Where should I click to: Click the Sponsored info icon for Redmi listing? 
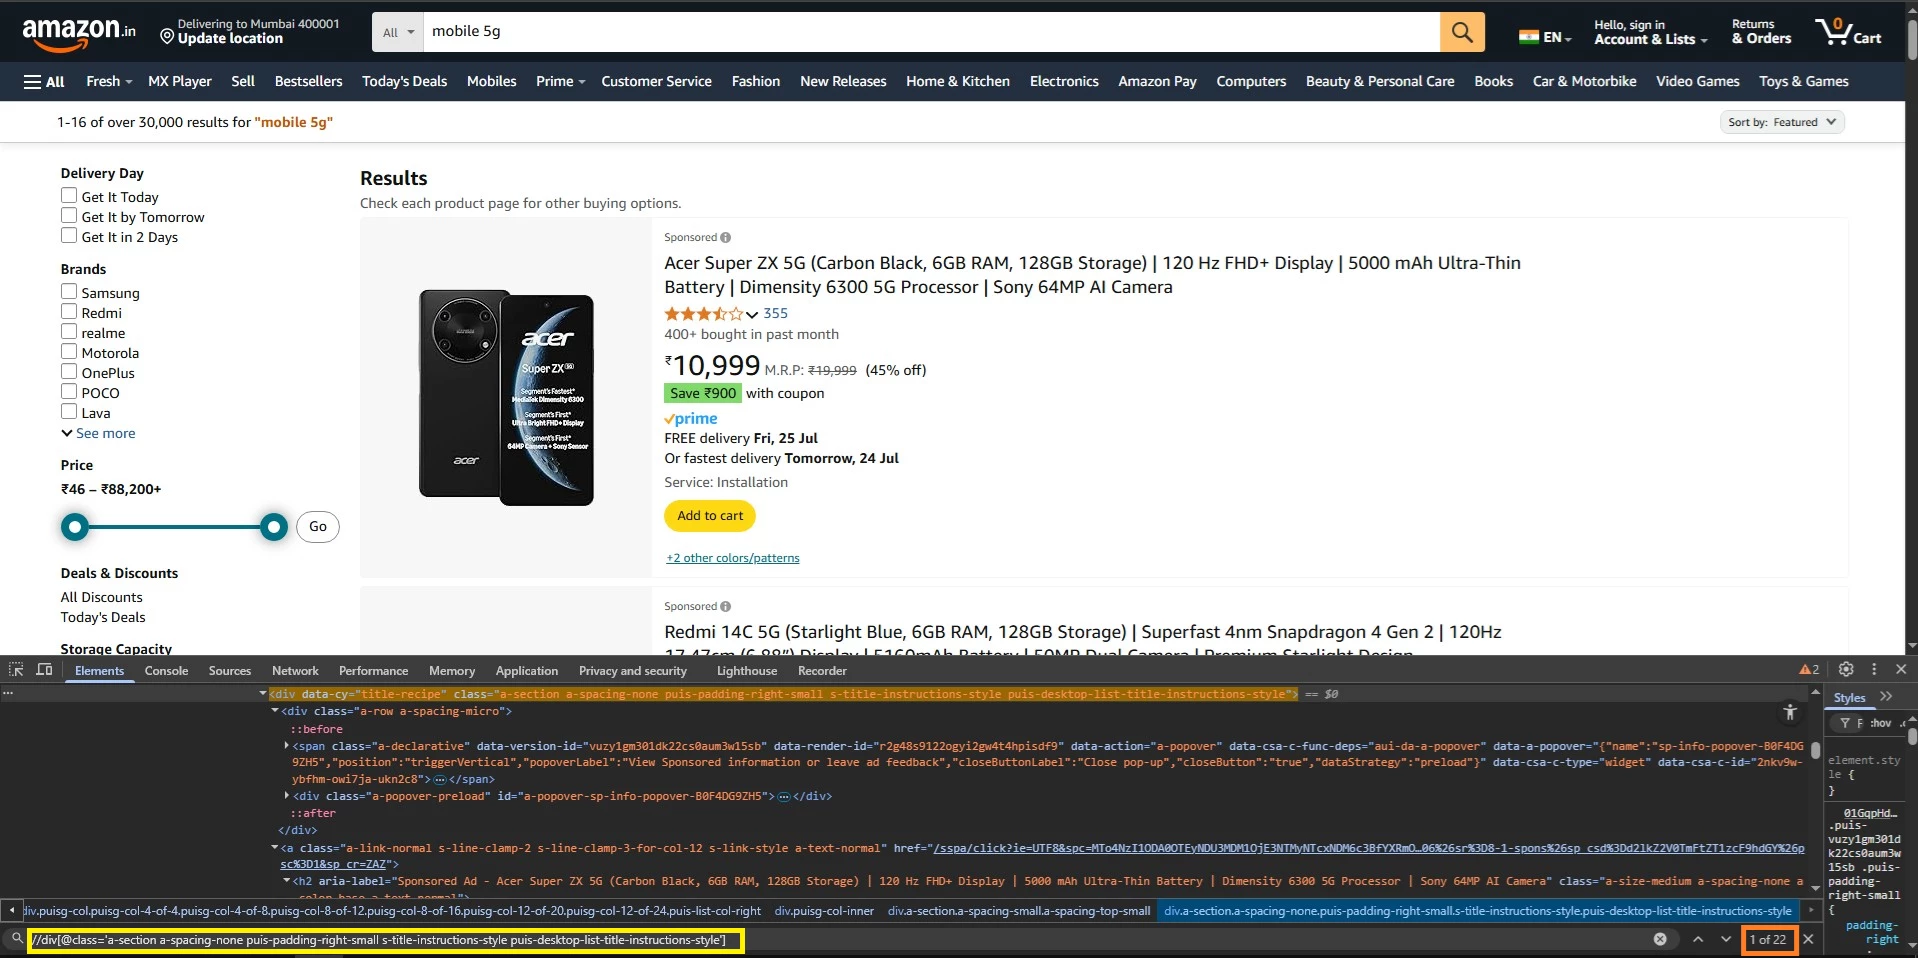click(725, 607)
